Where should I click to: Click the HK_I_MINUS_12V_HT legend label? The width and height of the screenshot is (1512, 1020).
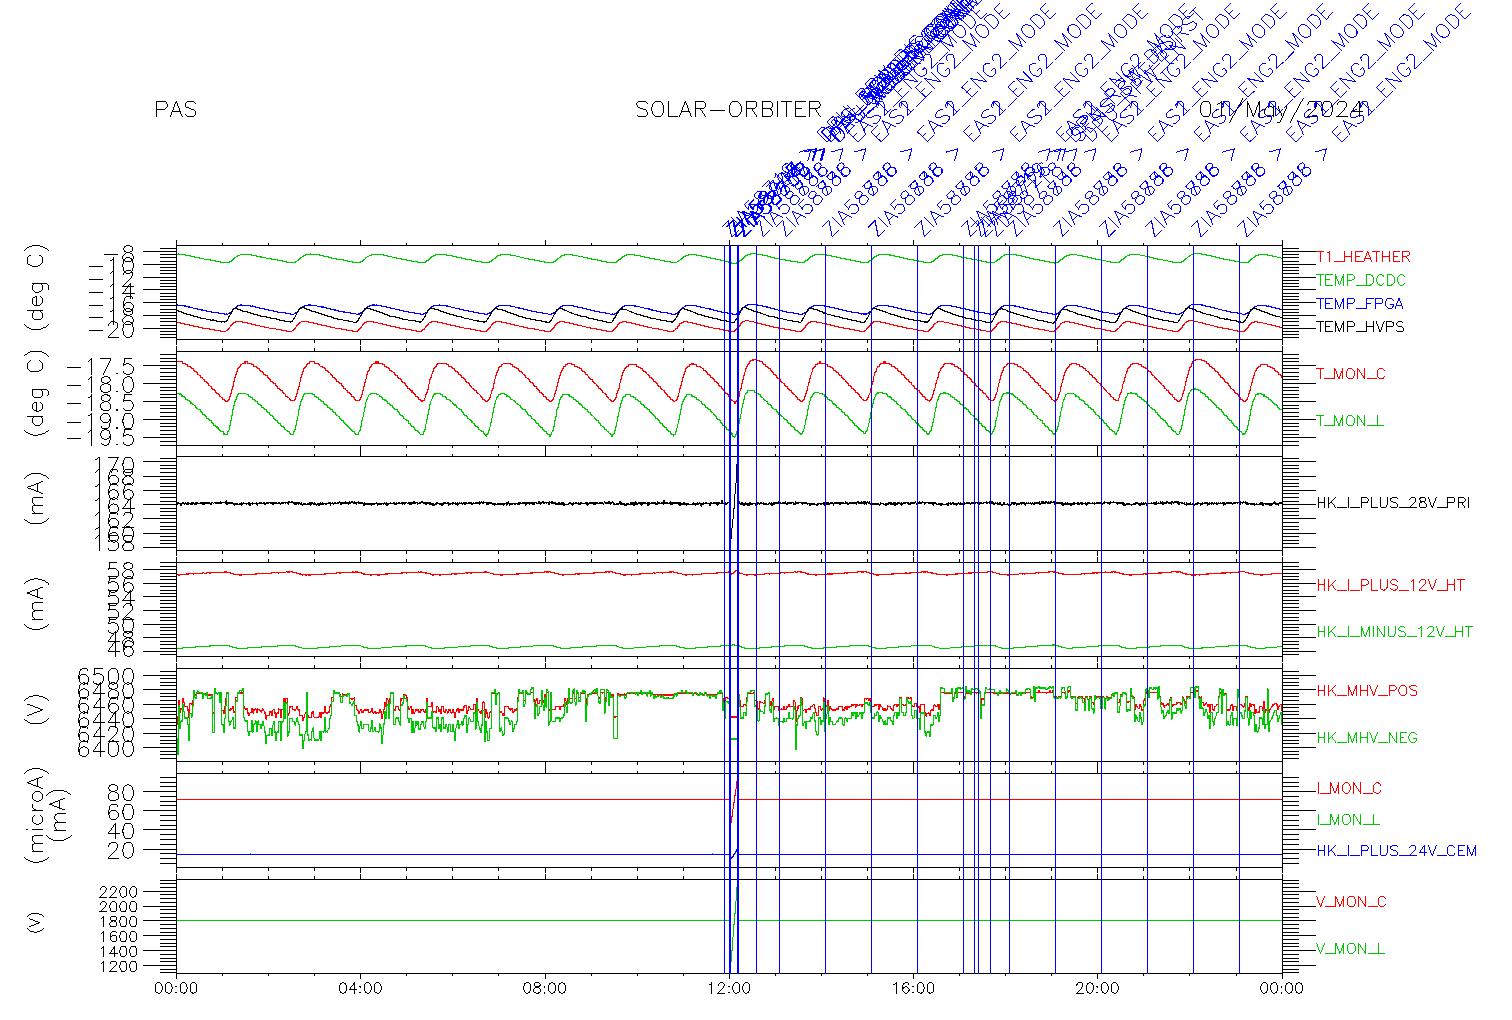1395,632
